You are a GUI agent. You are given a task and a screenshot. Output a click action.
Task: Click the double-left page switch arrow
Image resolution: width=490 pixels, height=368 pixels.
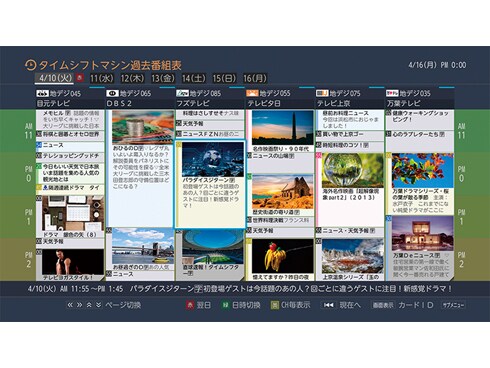70,305
